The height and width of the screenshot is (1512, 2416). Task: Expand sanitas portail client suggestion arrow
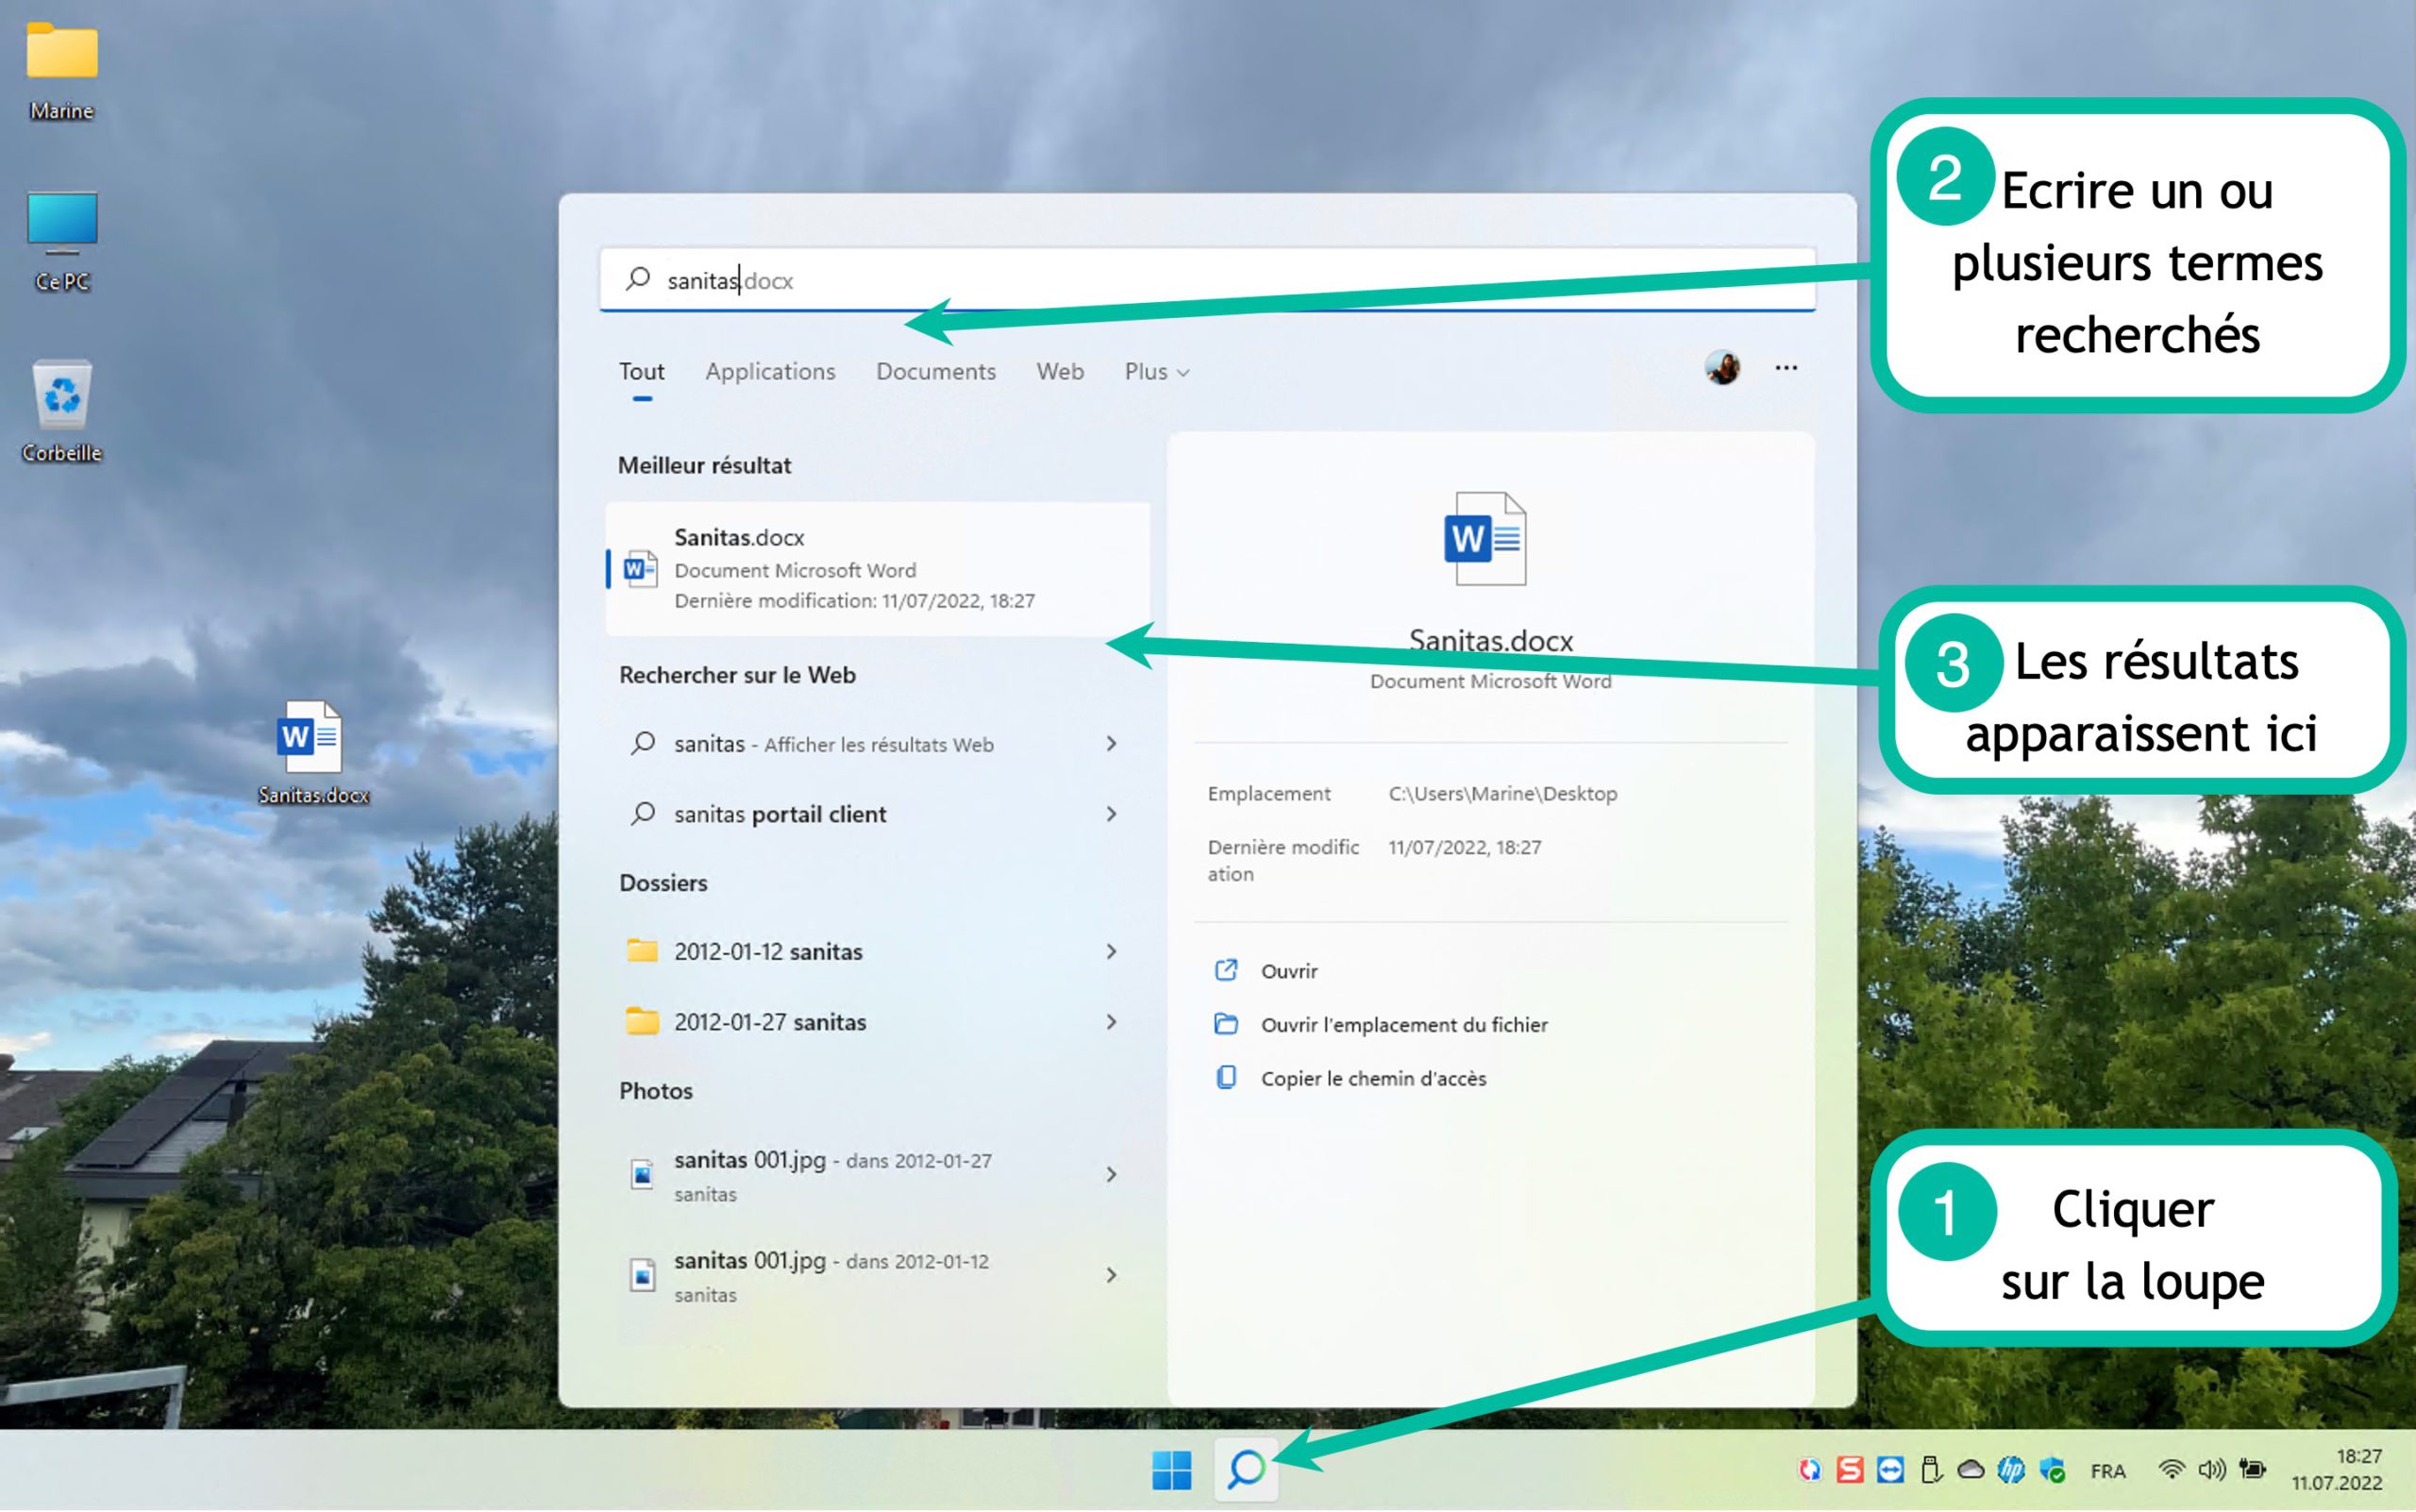(x=1111, y=814)
